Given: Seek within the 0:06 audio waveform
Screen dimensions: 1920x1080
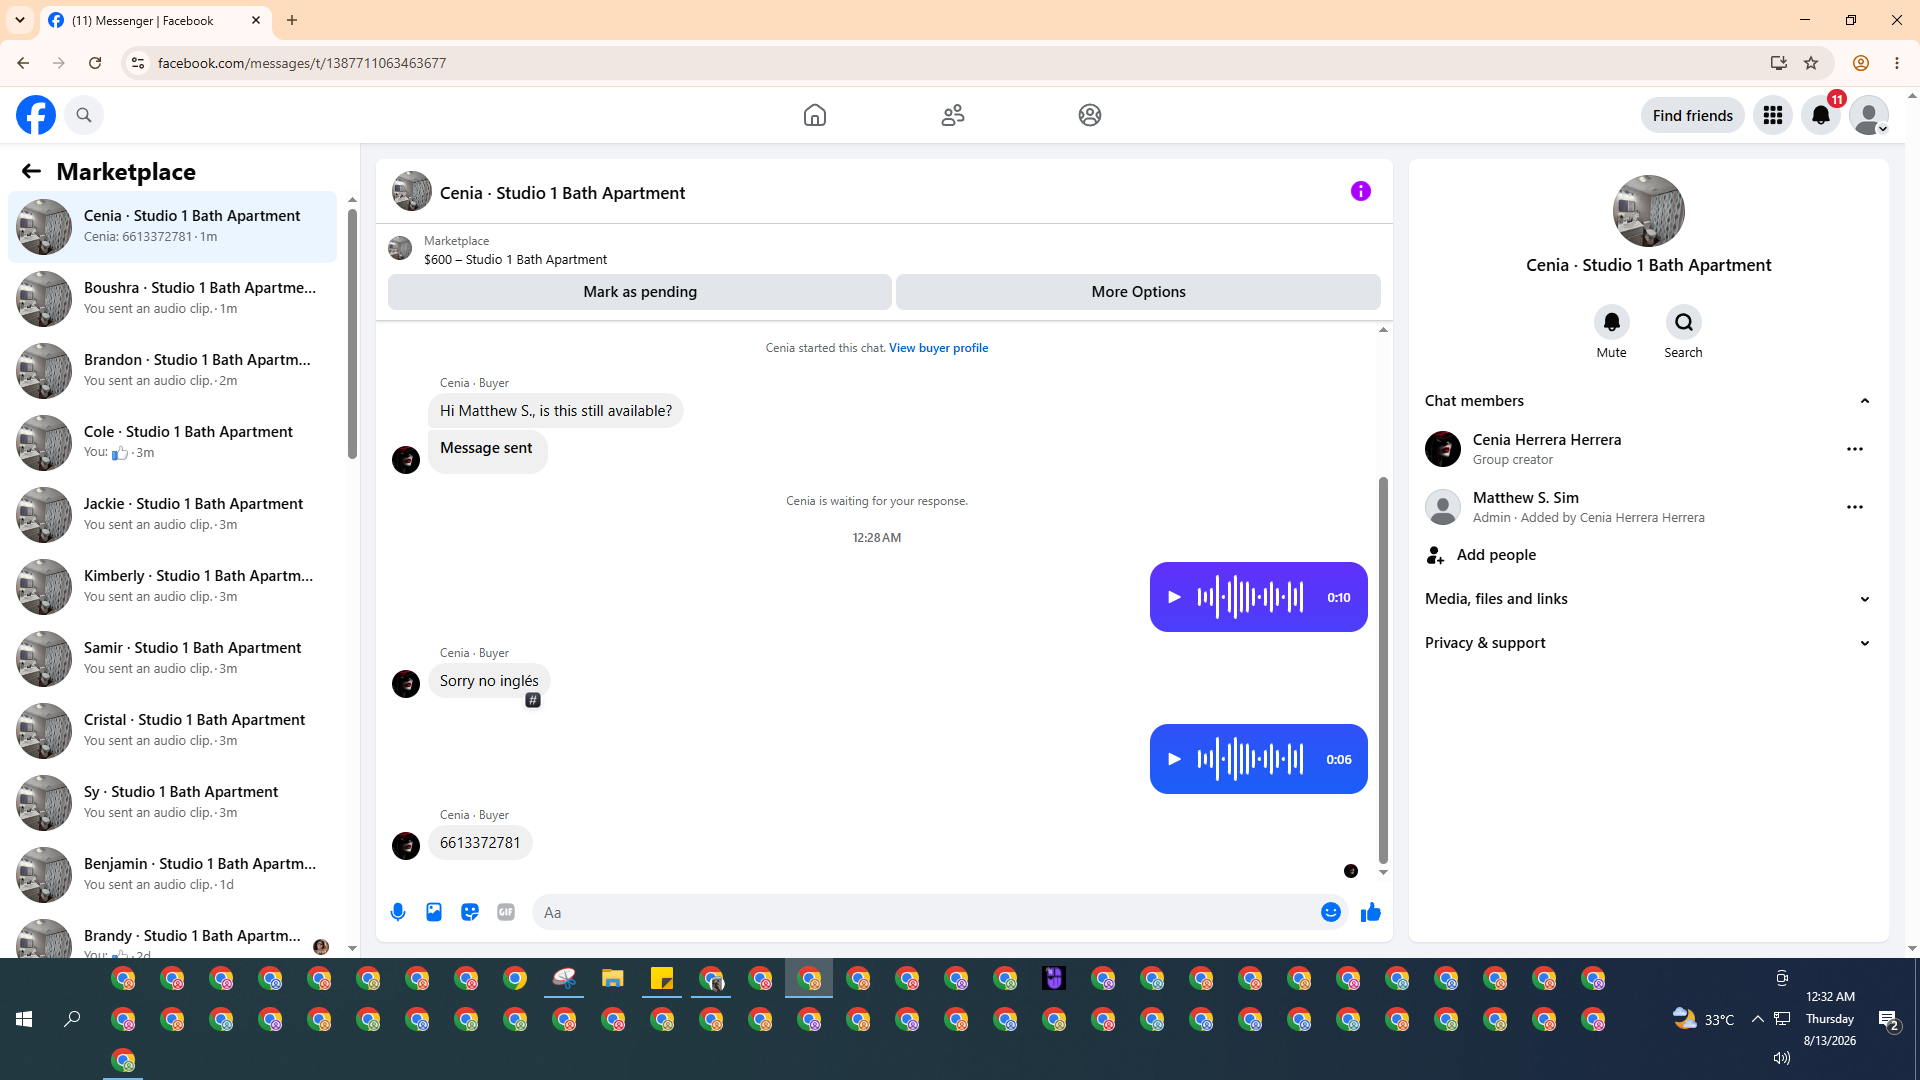Looking at the screenshot, I should click(1250, 759).
